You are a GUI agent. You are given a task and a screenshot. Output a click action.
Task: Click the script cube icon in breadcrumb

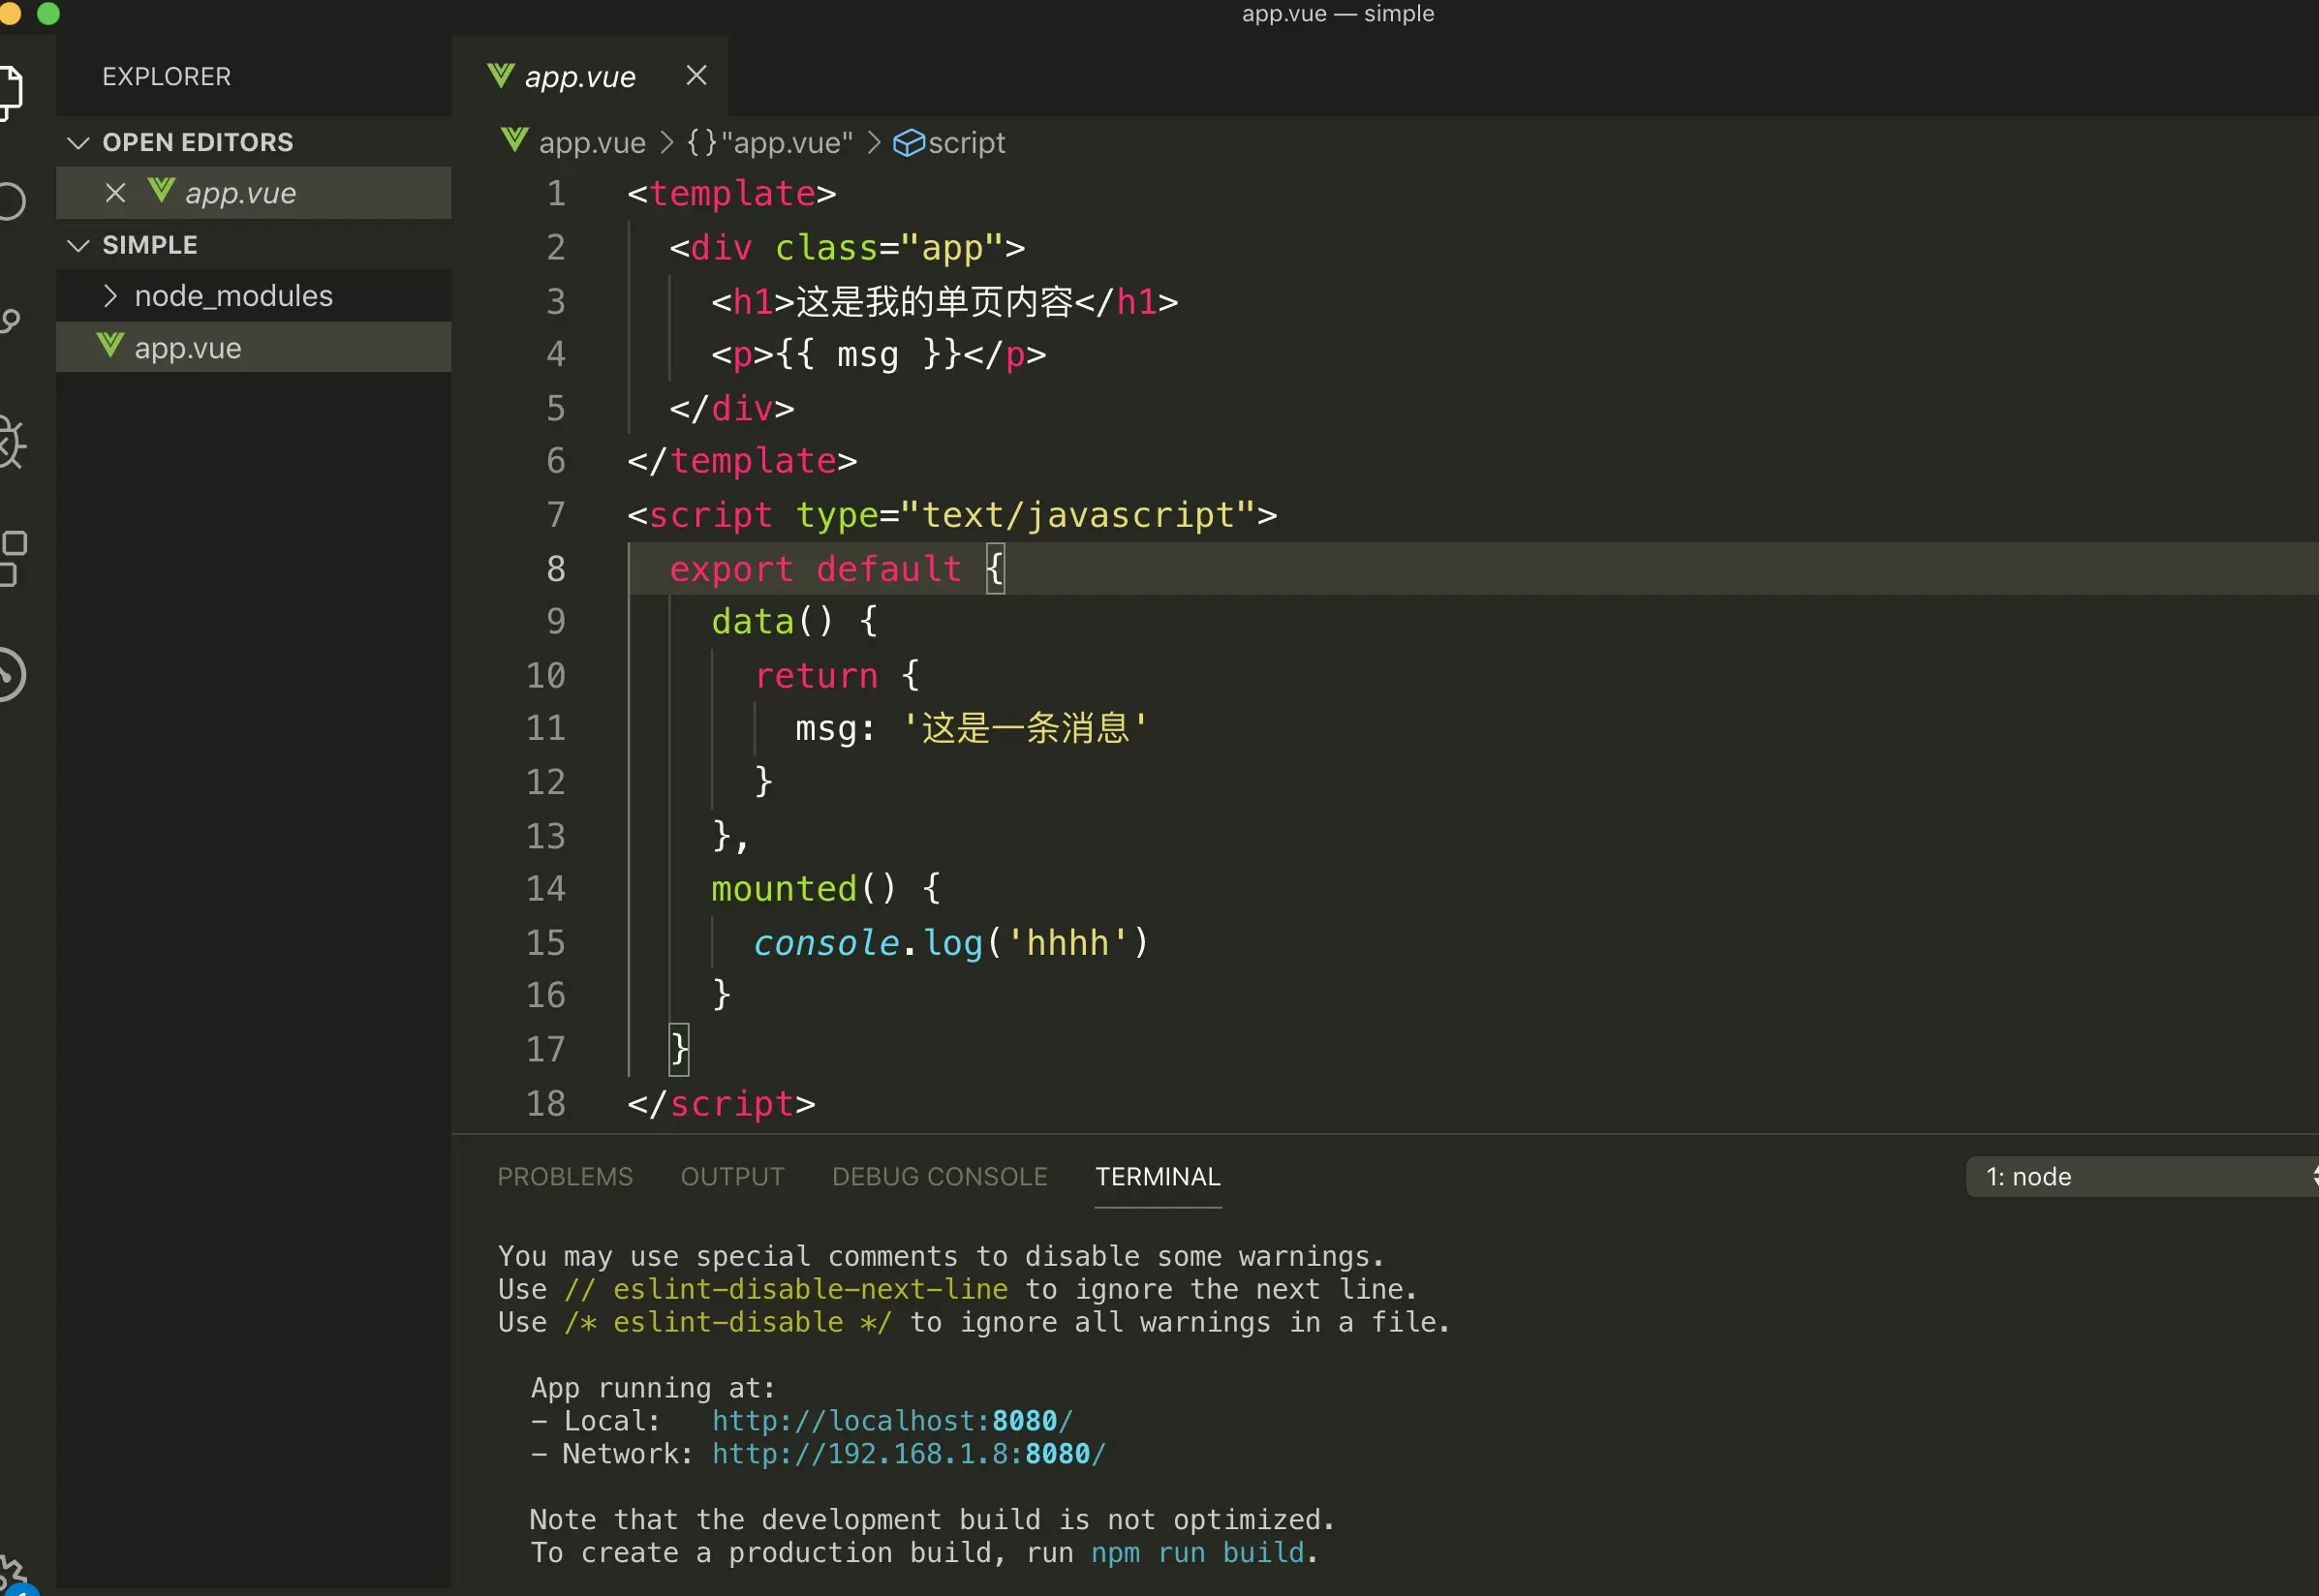pos(908,143)
